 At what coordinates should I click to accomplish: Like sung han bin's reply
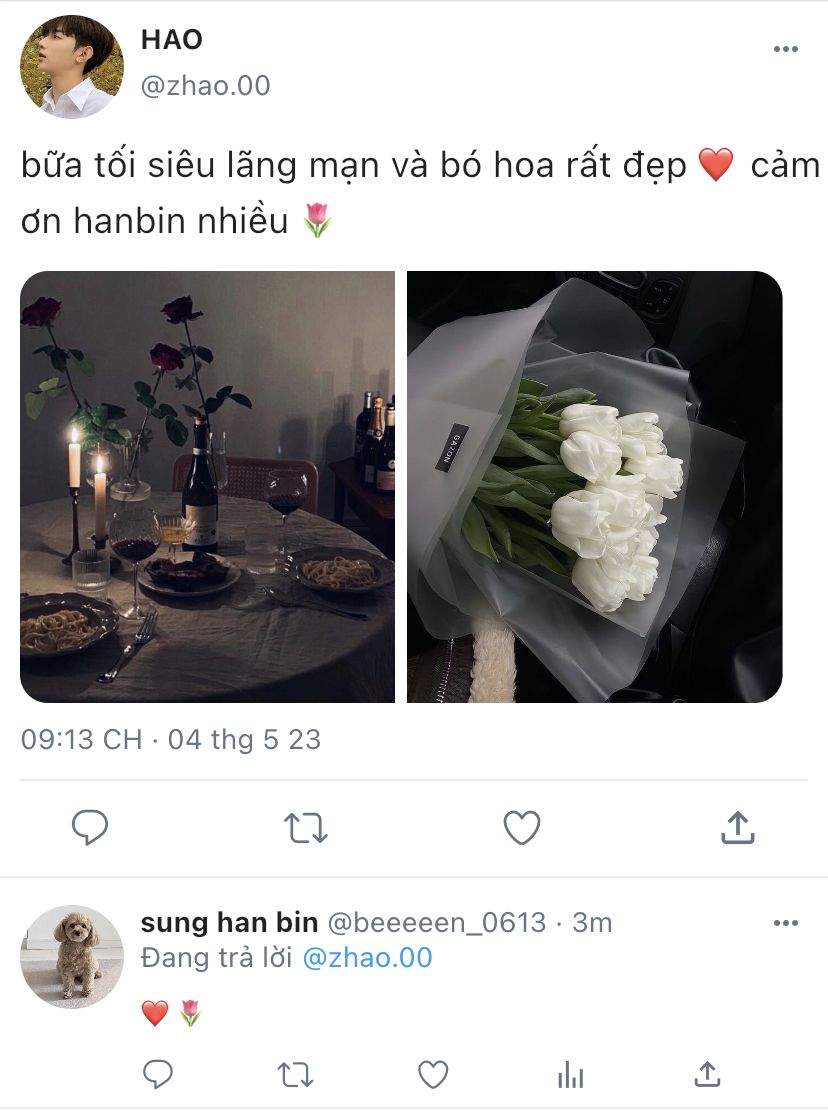click(x=432, y=1075)
